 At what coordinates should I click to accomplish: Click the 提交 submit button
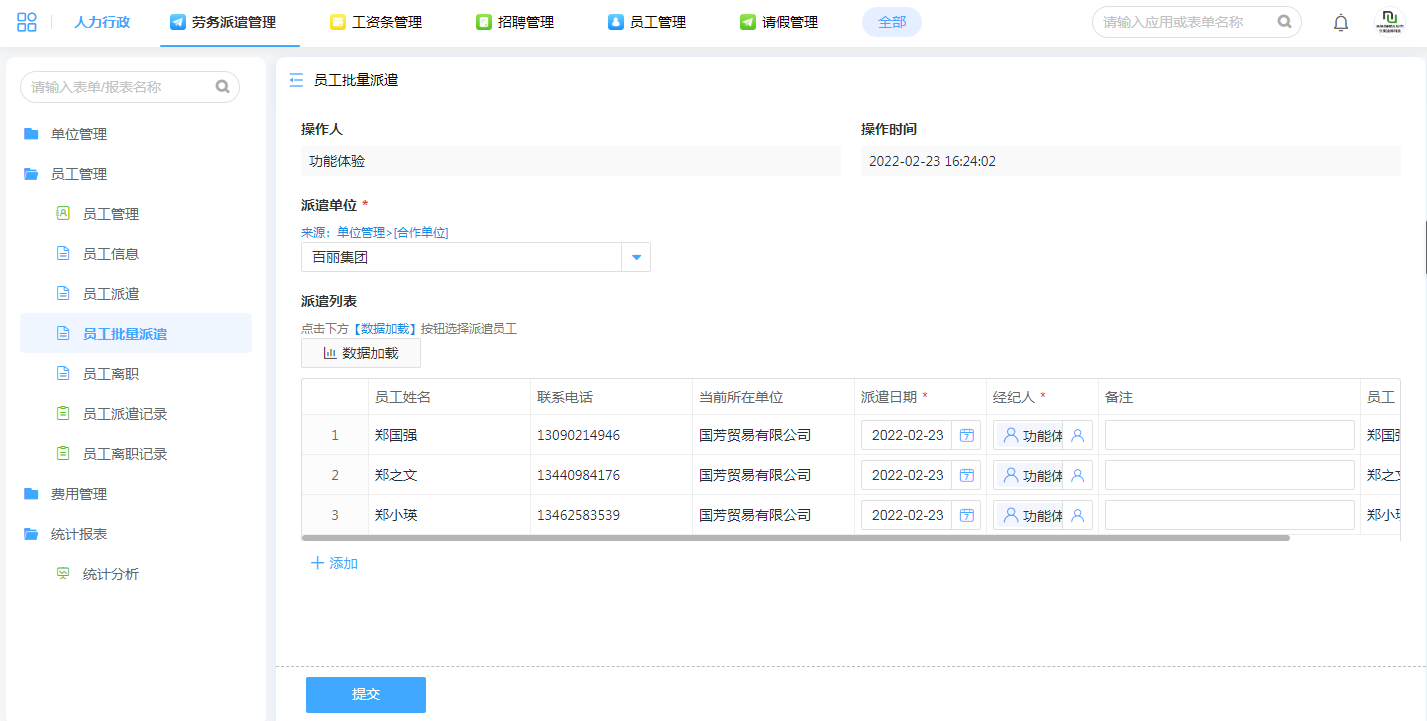coord(366,694)
